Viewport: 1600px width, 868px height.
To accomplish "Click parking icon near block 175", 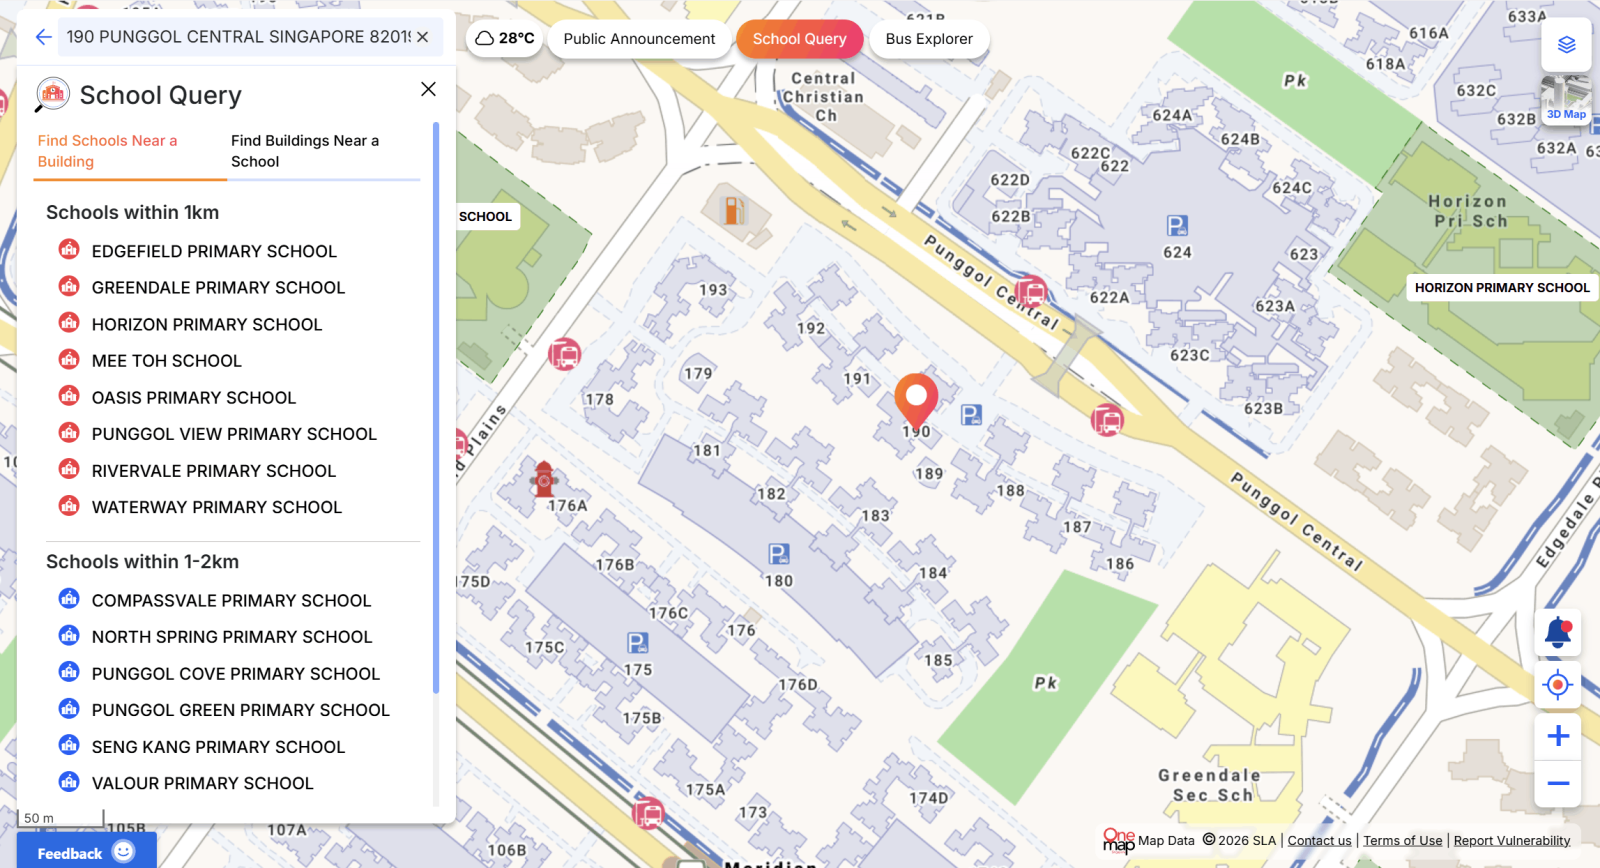I will coord(637,643).
